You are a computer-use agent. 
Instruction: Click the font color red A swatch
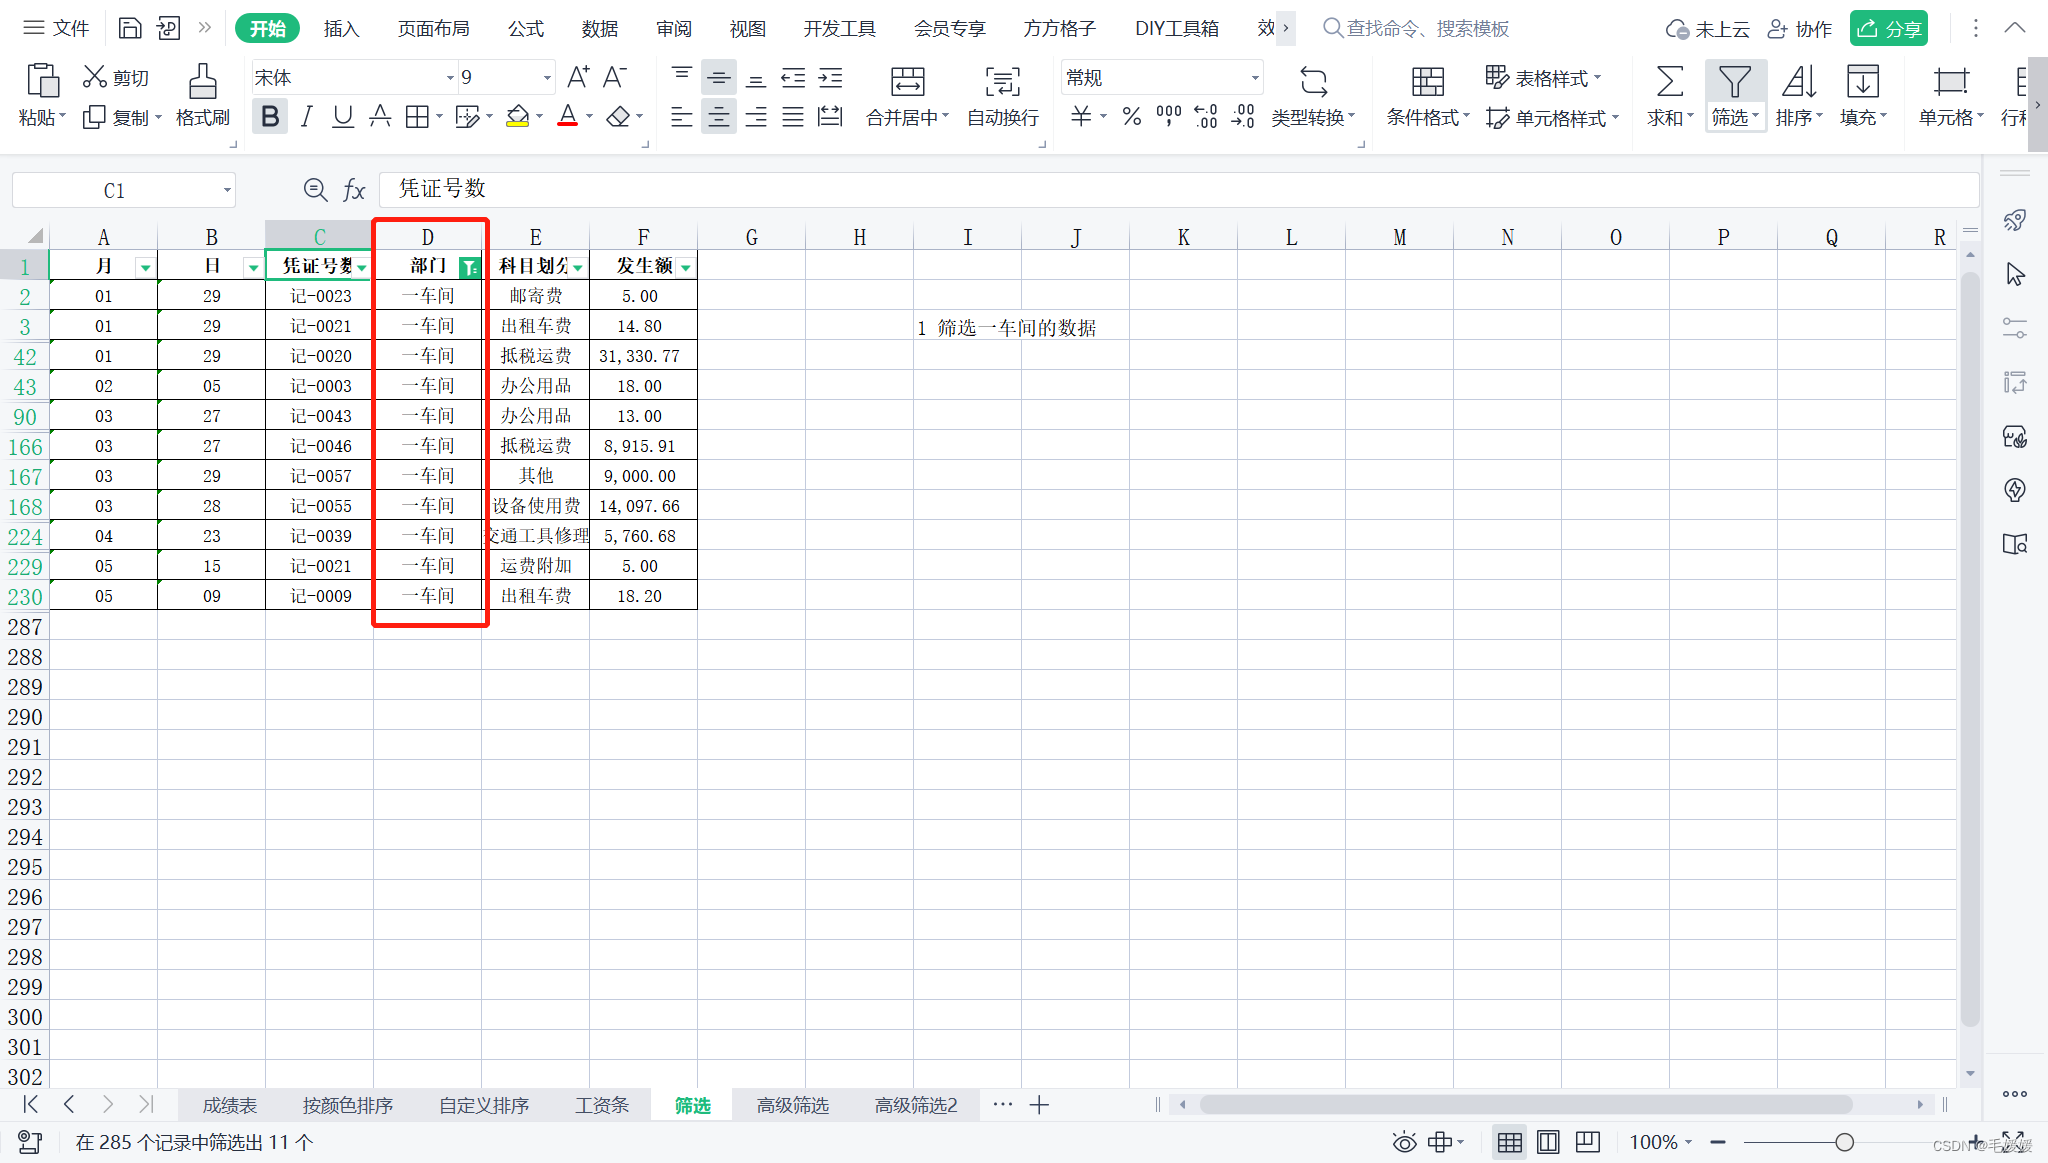pyautogui.click(x=568, y=117)
